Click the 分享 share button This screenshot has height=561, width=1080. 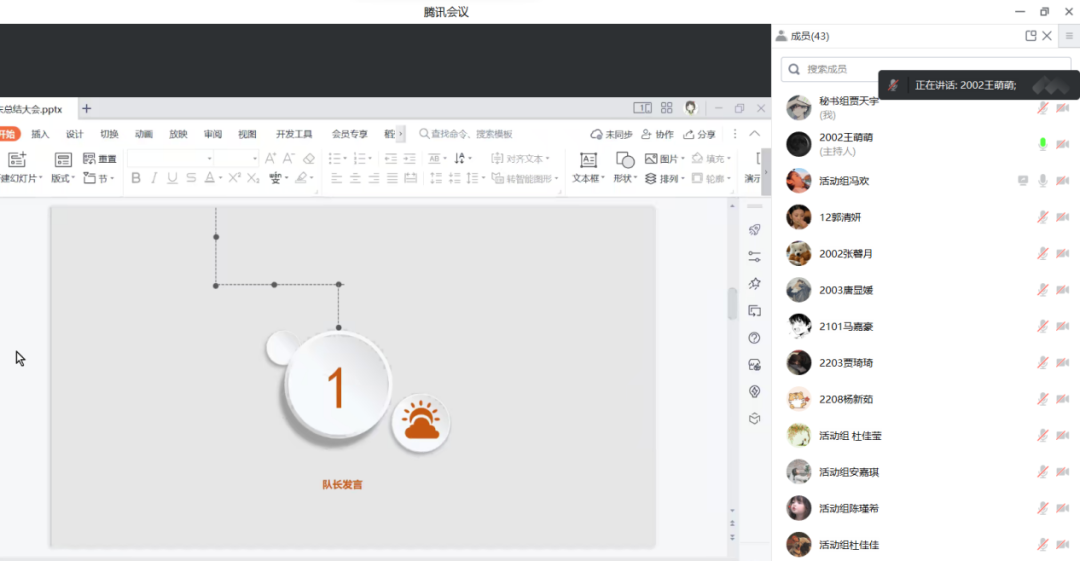[x=700, y=134]
